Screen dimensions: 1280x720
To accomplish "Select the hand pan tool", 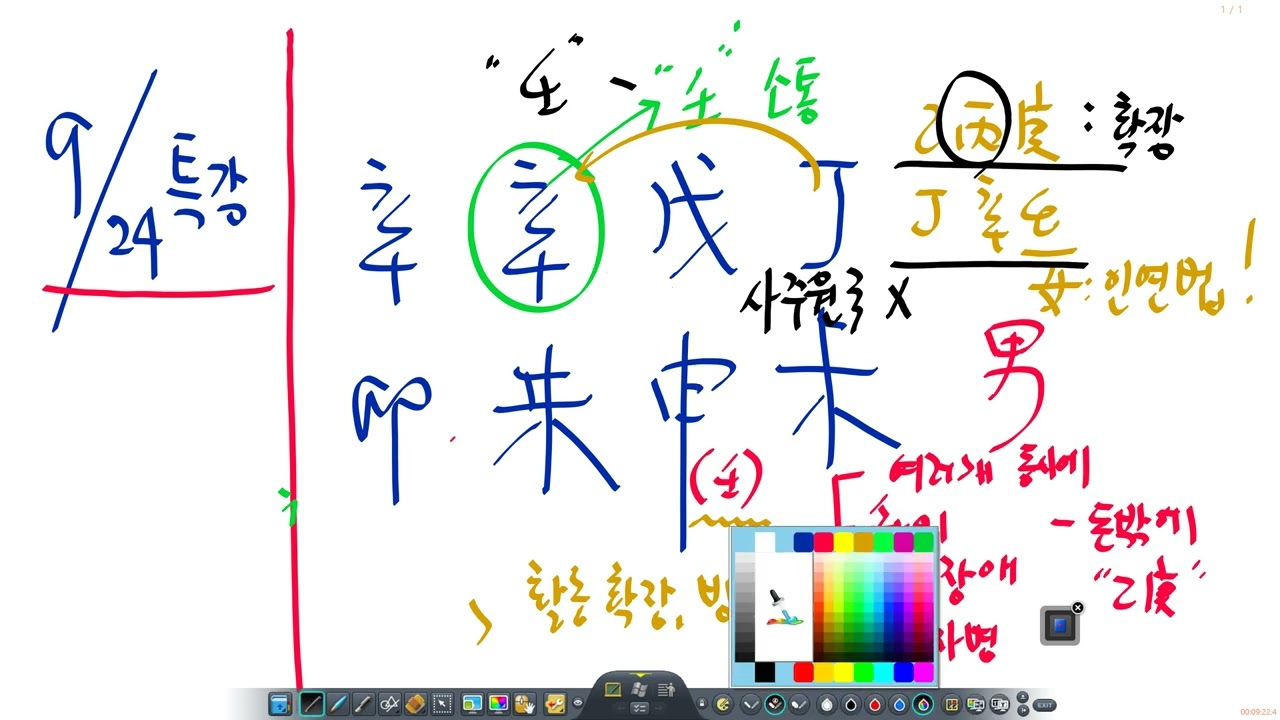I will coord(525,704).
